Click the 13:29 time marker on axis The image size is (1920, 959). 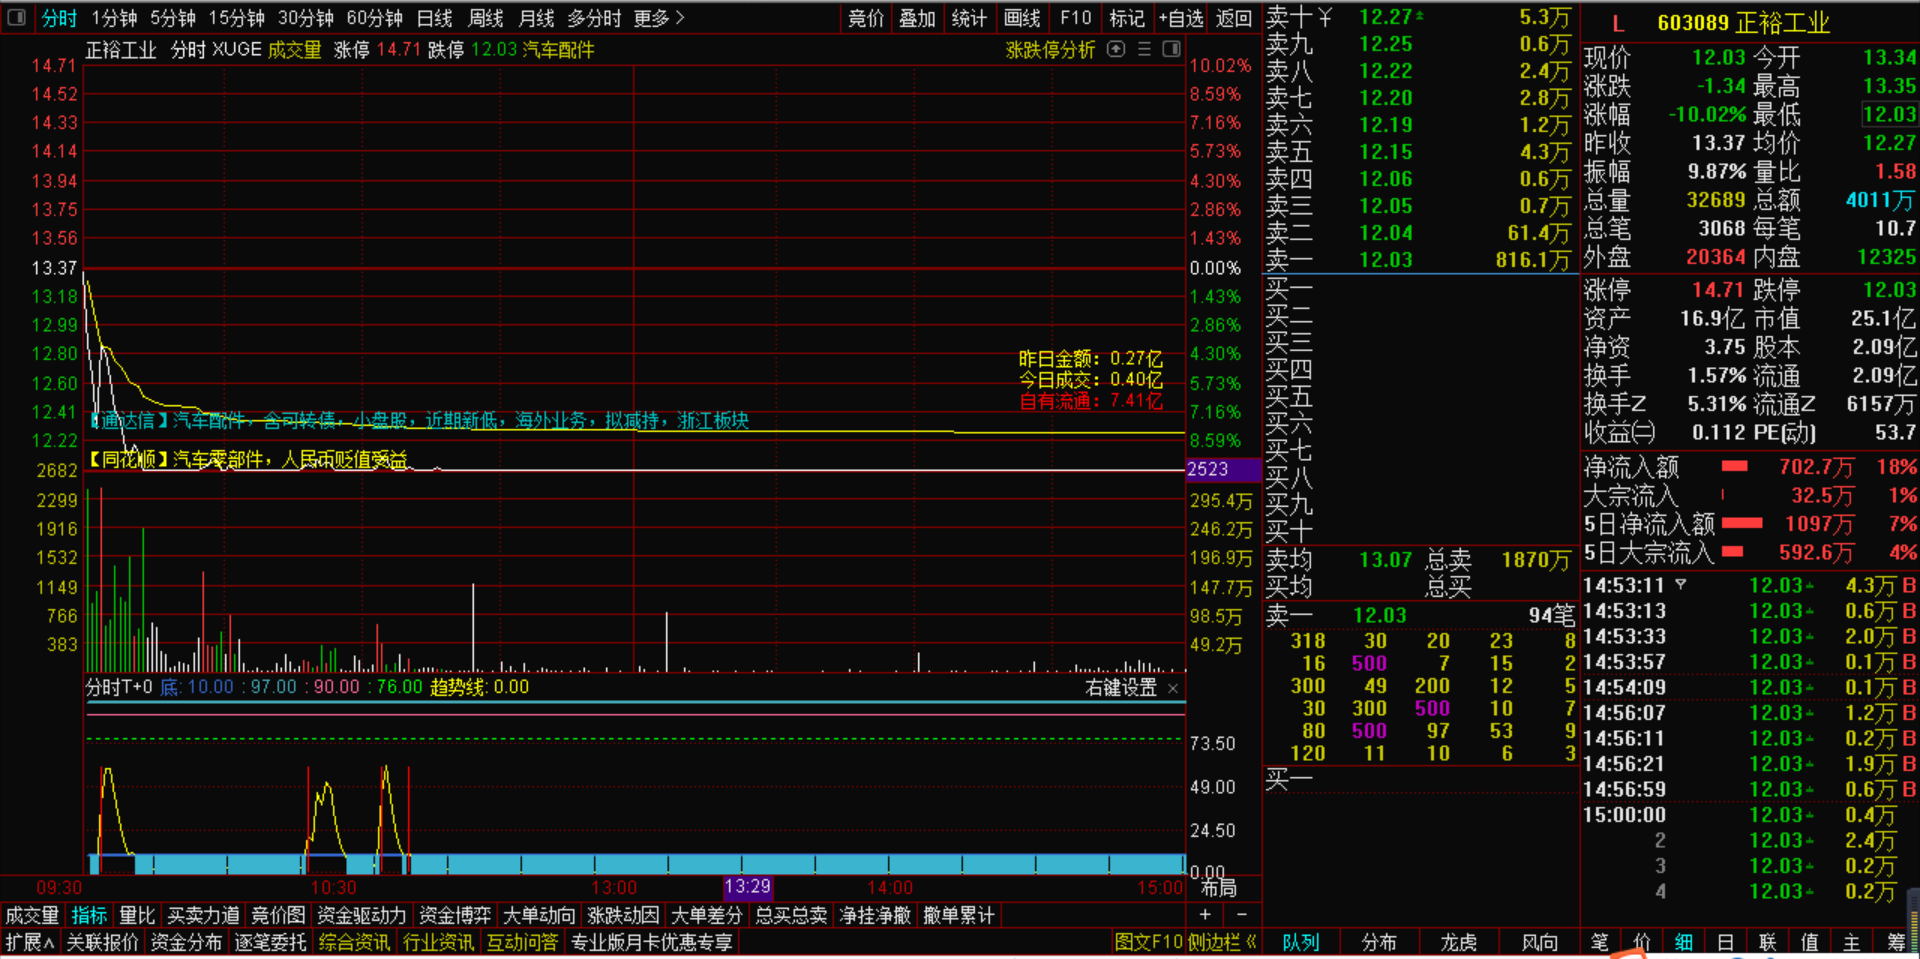coord(748,887)
